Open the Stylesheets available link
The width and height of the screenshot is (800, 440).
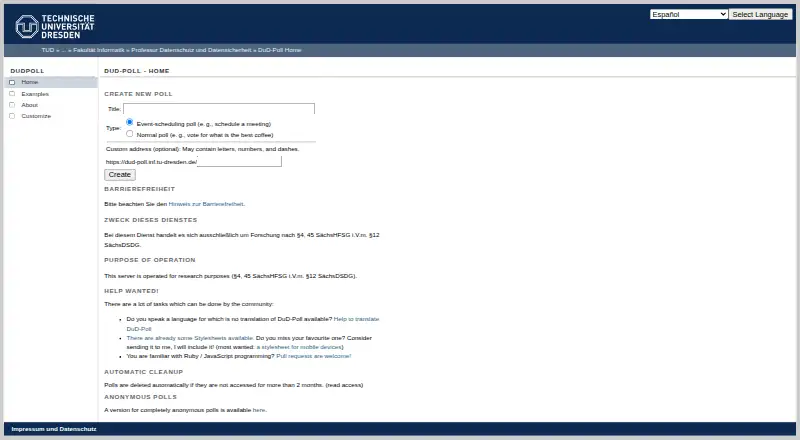pyautogui.click(x=190, y=338)
